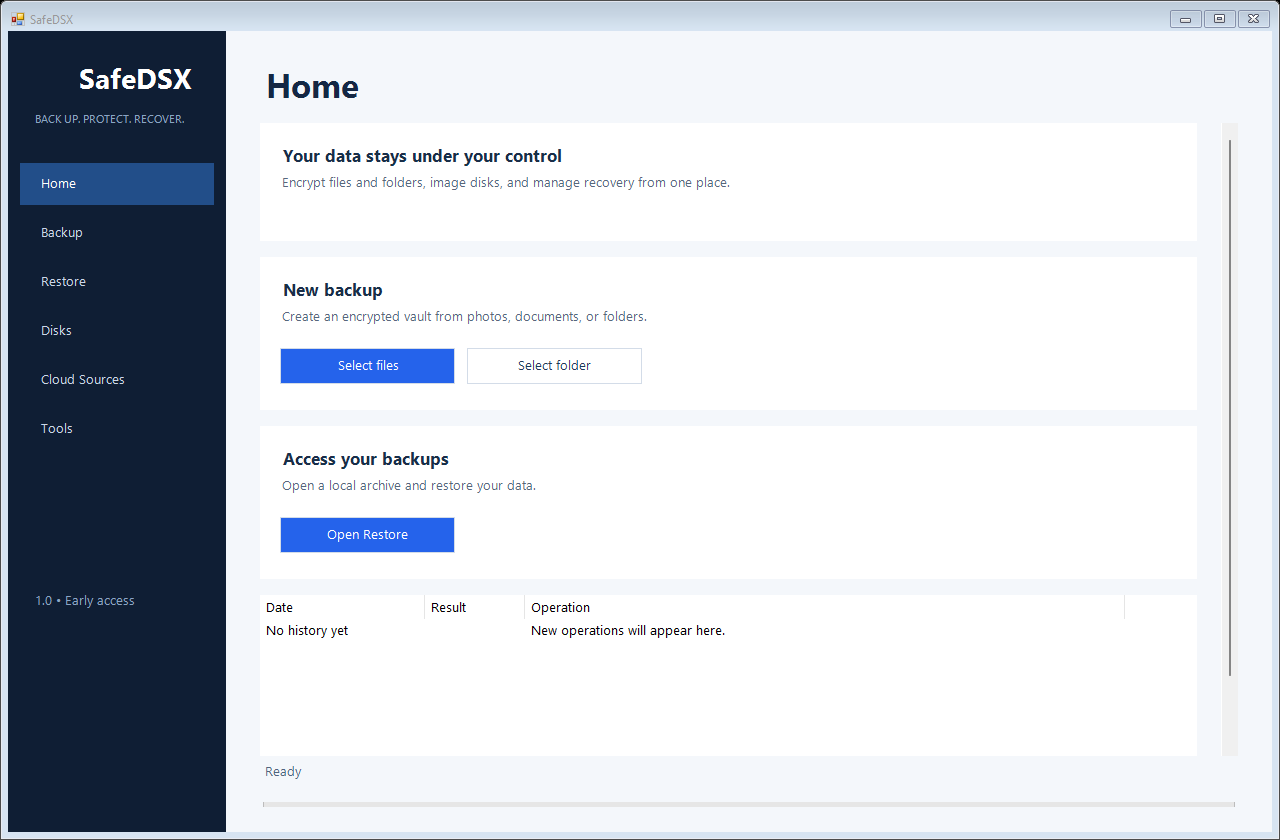
Task: Click the SafeDSX app icon in title bar
Action: [18, 19]
